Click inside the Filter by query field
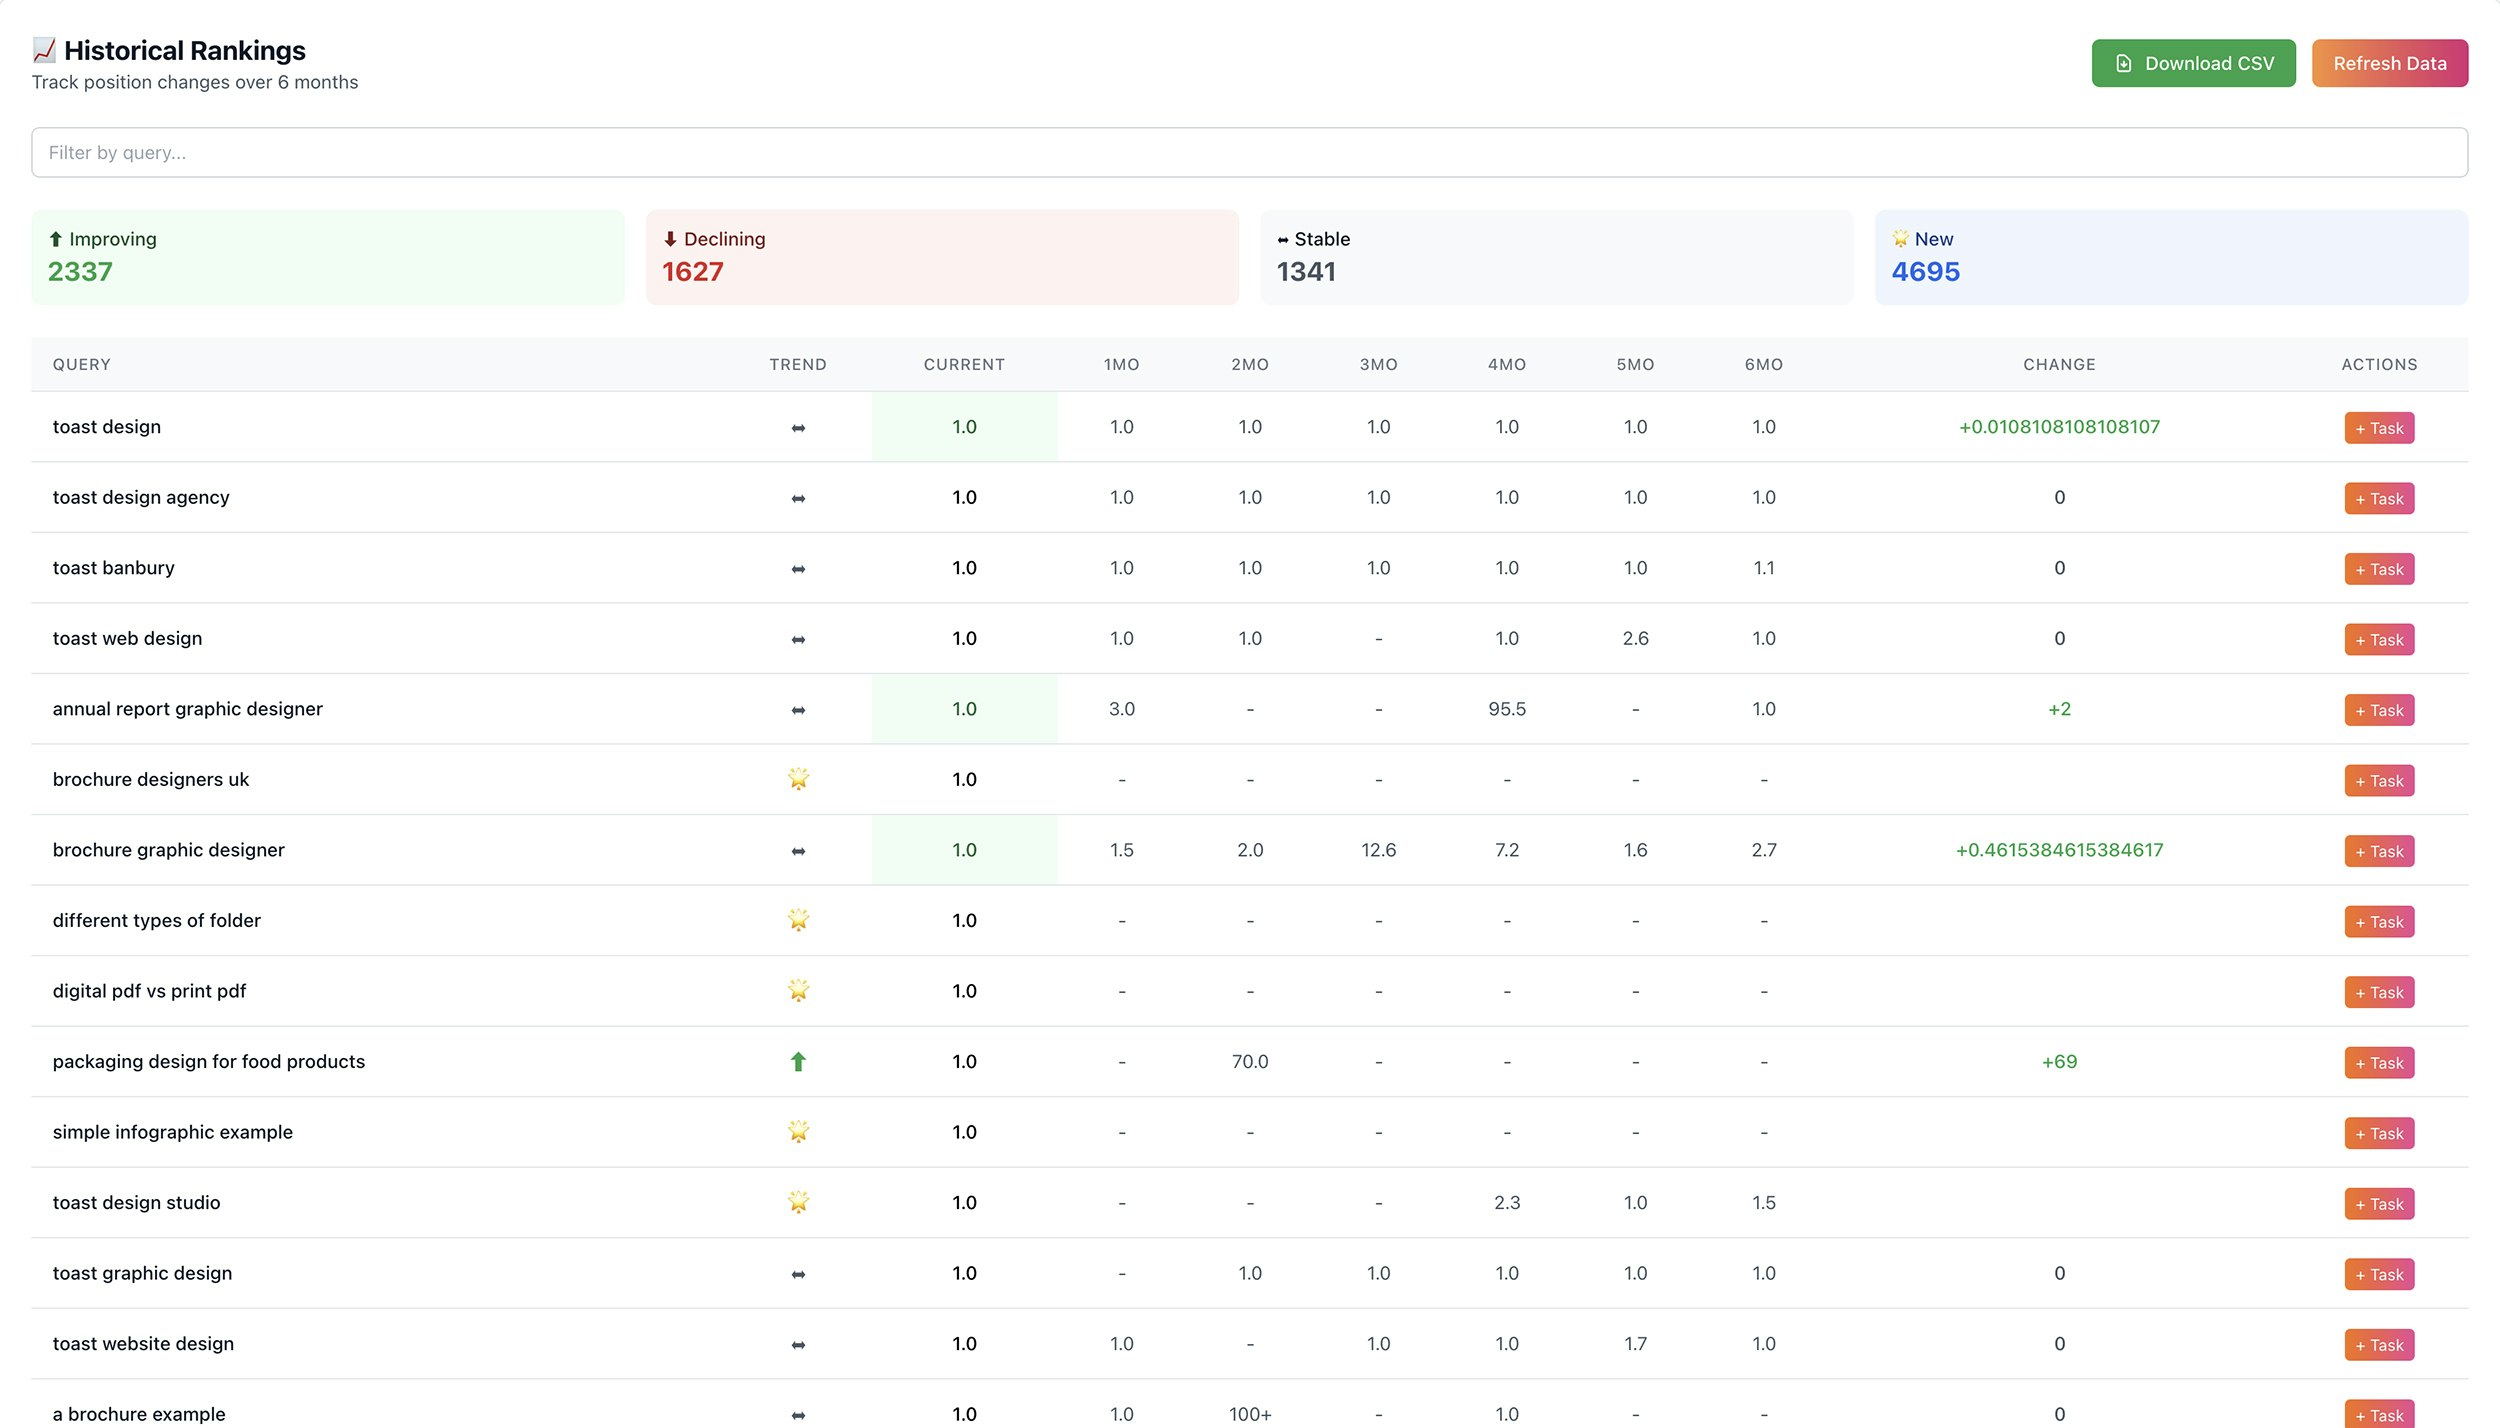Screen dimensions: 2500x1428 tap(1250, 152)
